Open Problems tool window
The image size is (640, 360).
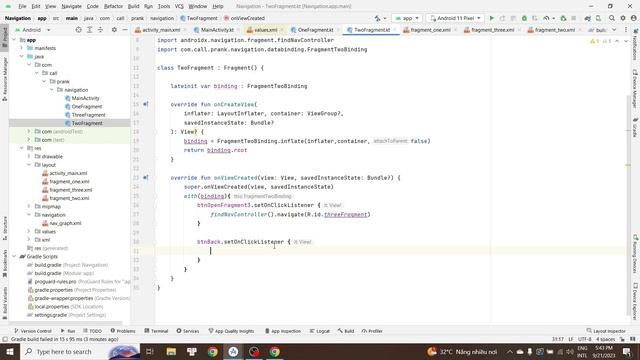coord(123,331)
